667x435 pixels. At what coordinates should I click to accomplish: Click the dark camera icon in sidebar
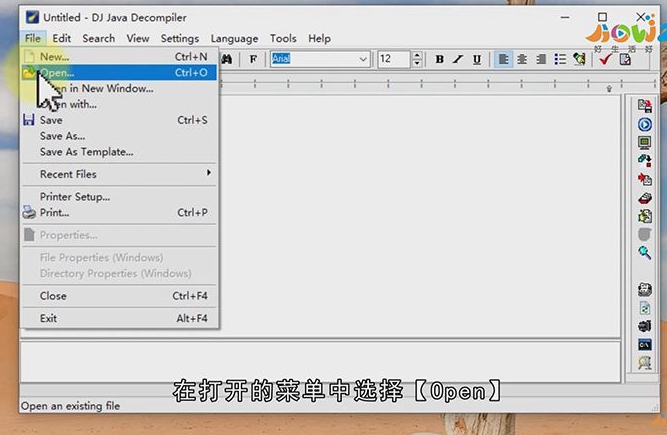point(644,326)
